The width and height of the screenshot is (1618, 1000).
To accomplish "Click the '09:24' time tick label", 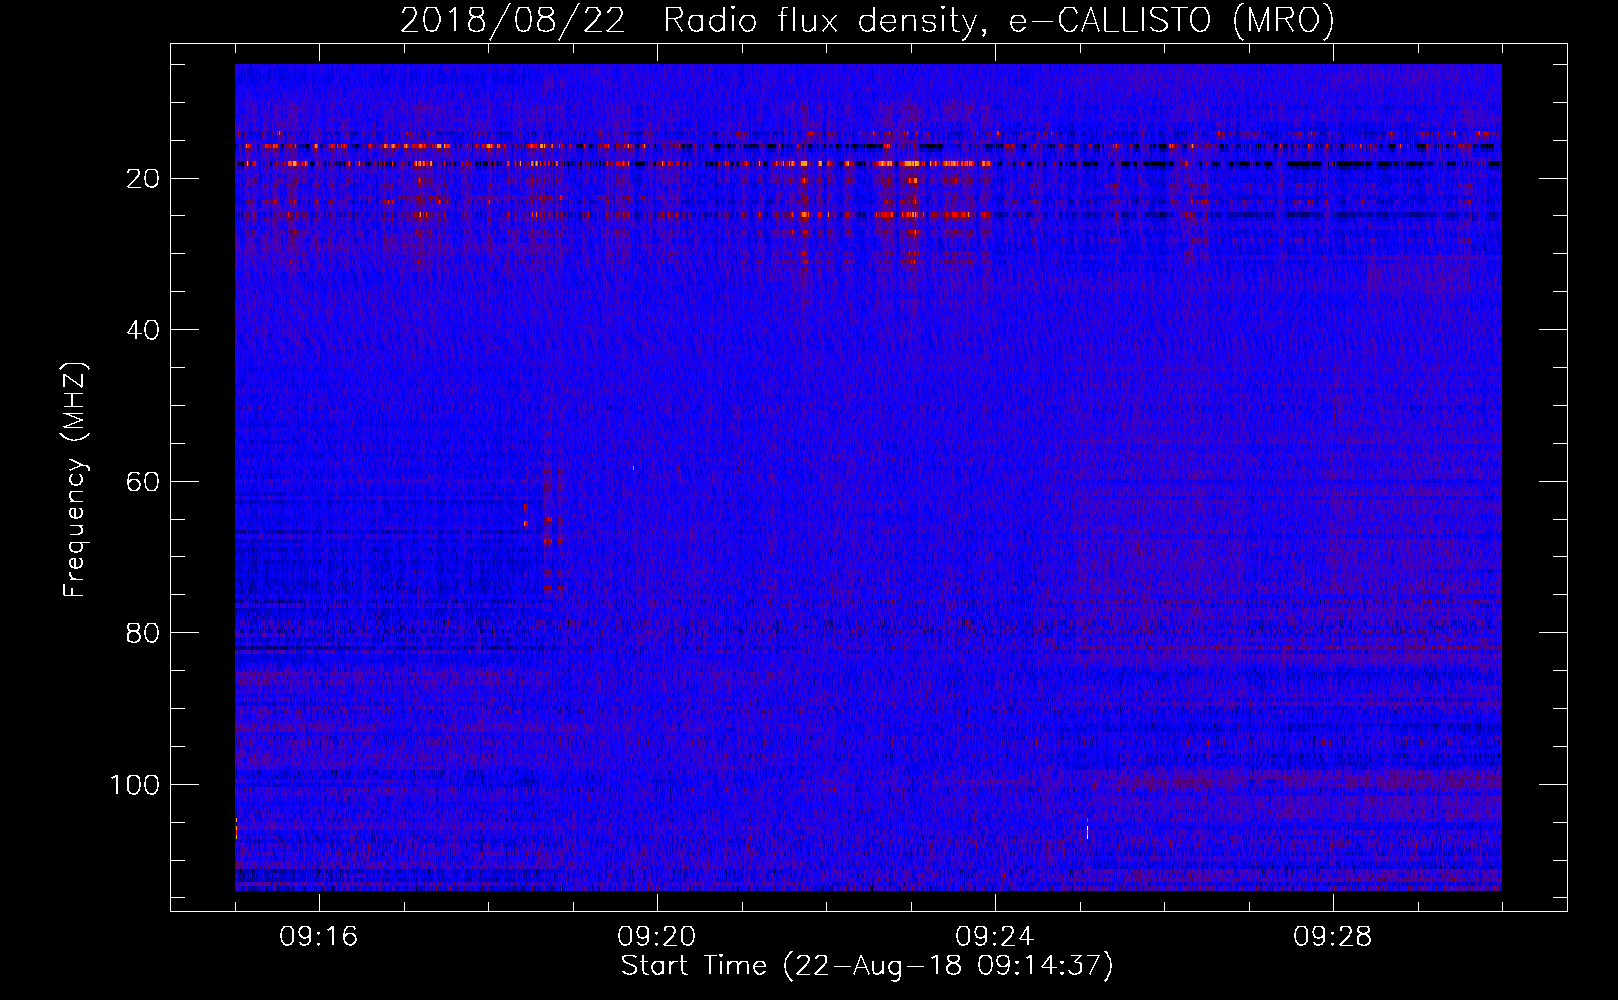I will point(995,937).
